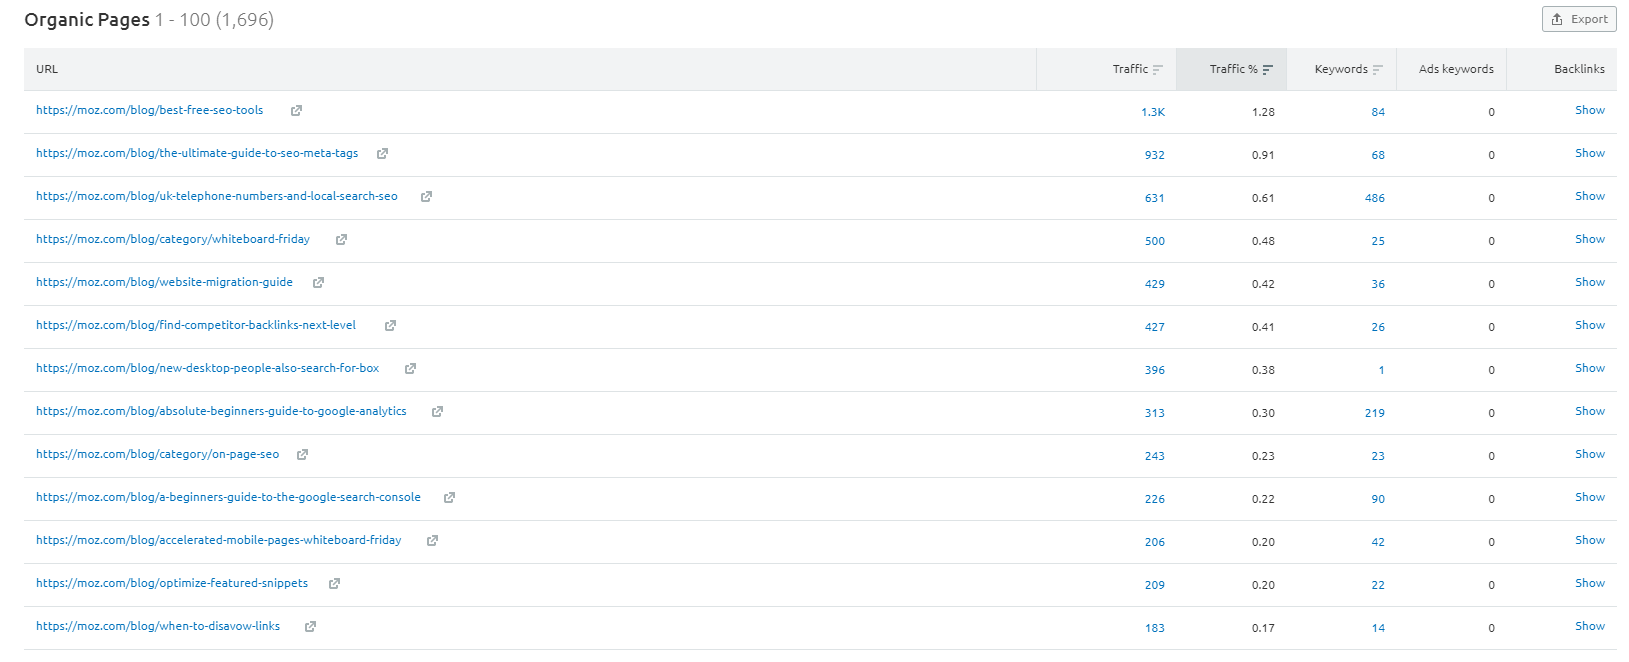Open external link icon for website-migration-guide
This screenshot has height=662, width=1629.
[x=318, y=283]
